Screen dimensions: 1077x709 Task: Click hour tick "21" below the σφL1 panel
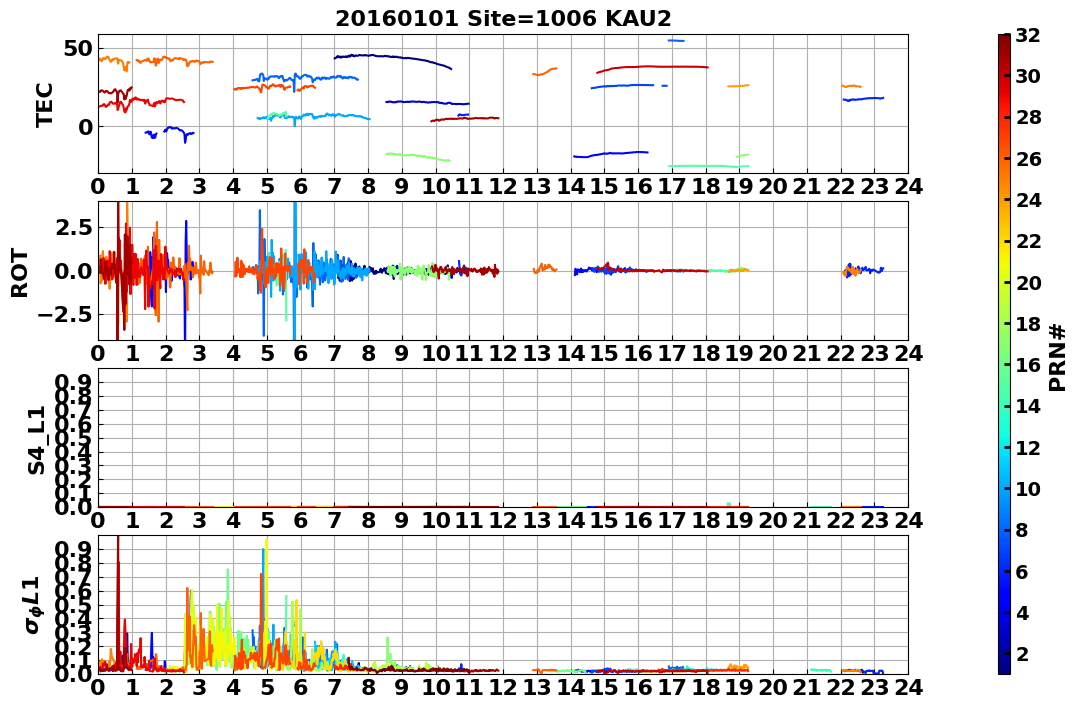pos(806,687)
